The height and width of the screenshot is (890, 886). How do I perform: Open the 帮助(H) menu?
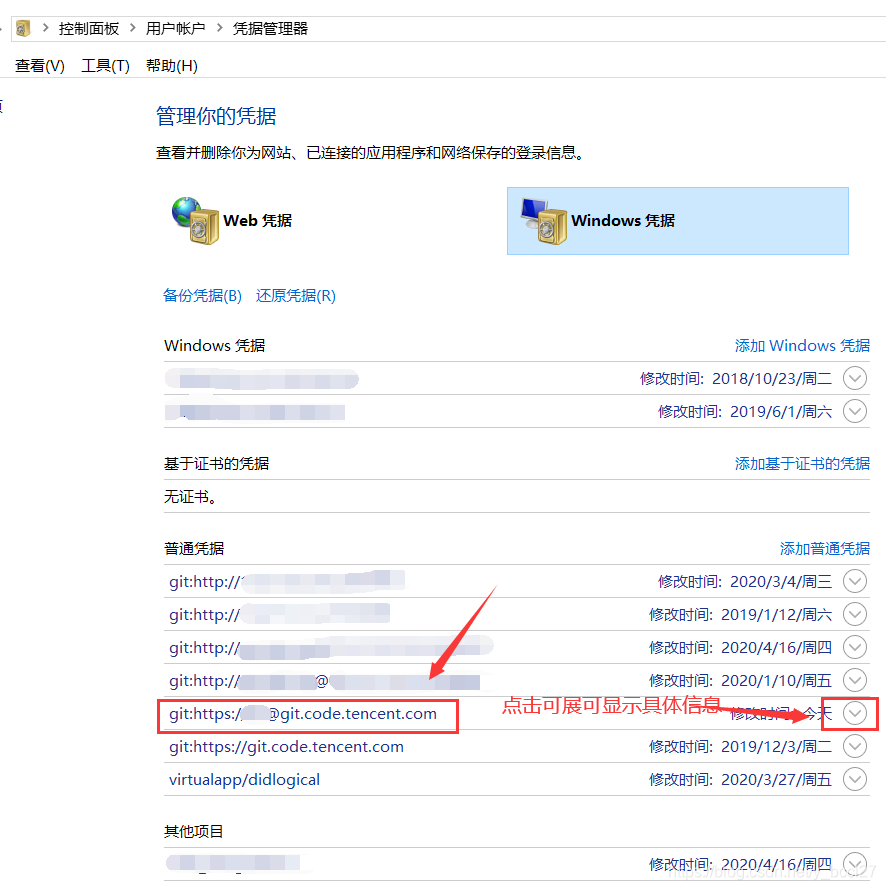click(x=171, y=65)
